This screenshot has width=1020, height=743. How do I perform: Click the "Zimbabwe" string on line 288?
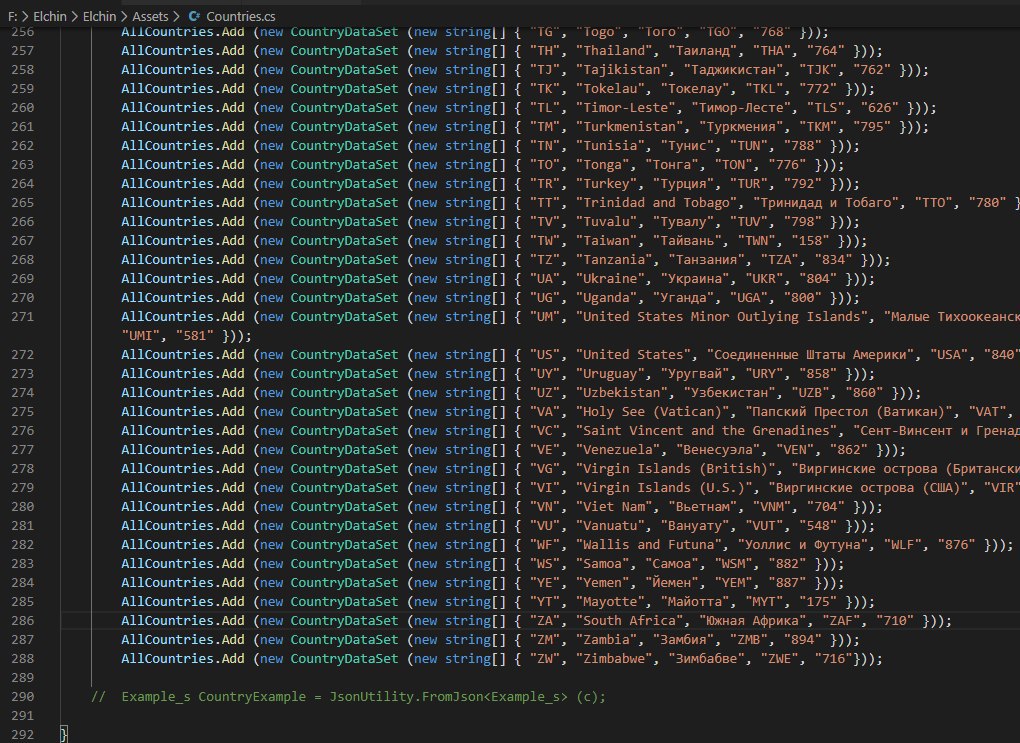point(614,658)
